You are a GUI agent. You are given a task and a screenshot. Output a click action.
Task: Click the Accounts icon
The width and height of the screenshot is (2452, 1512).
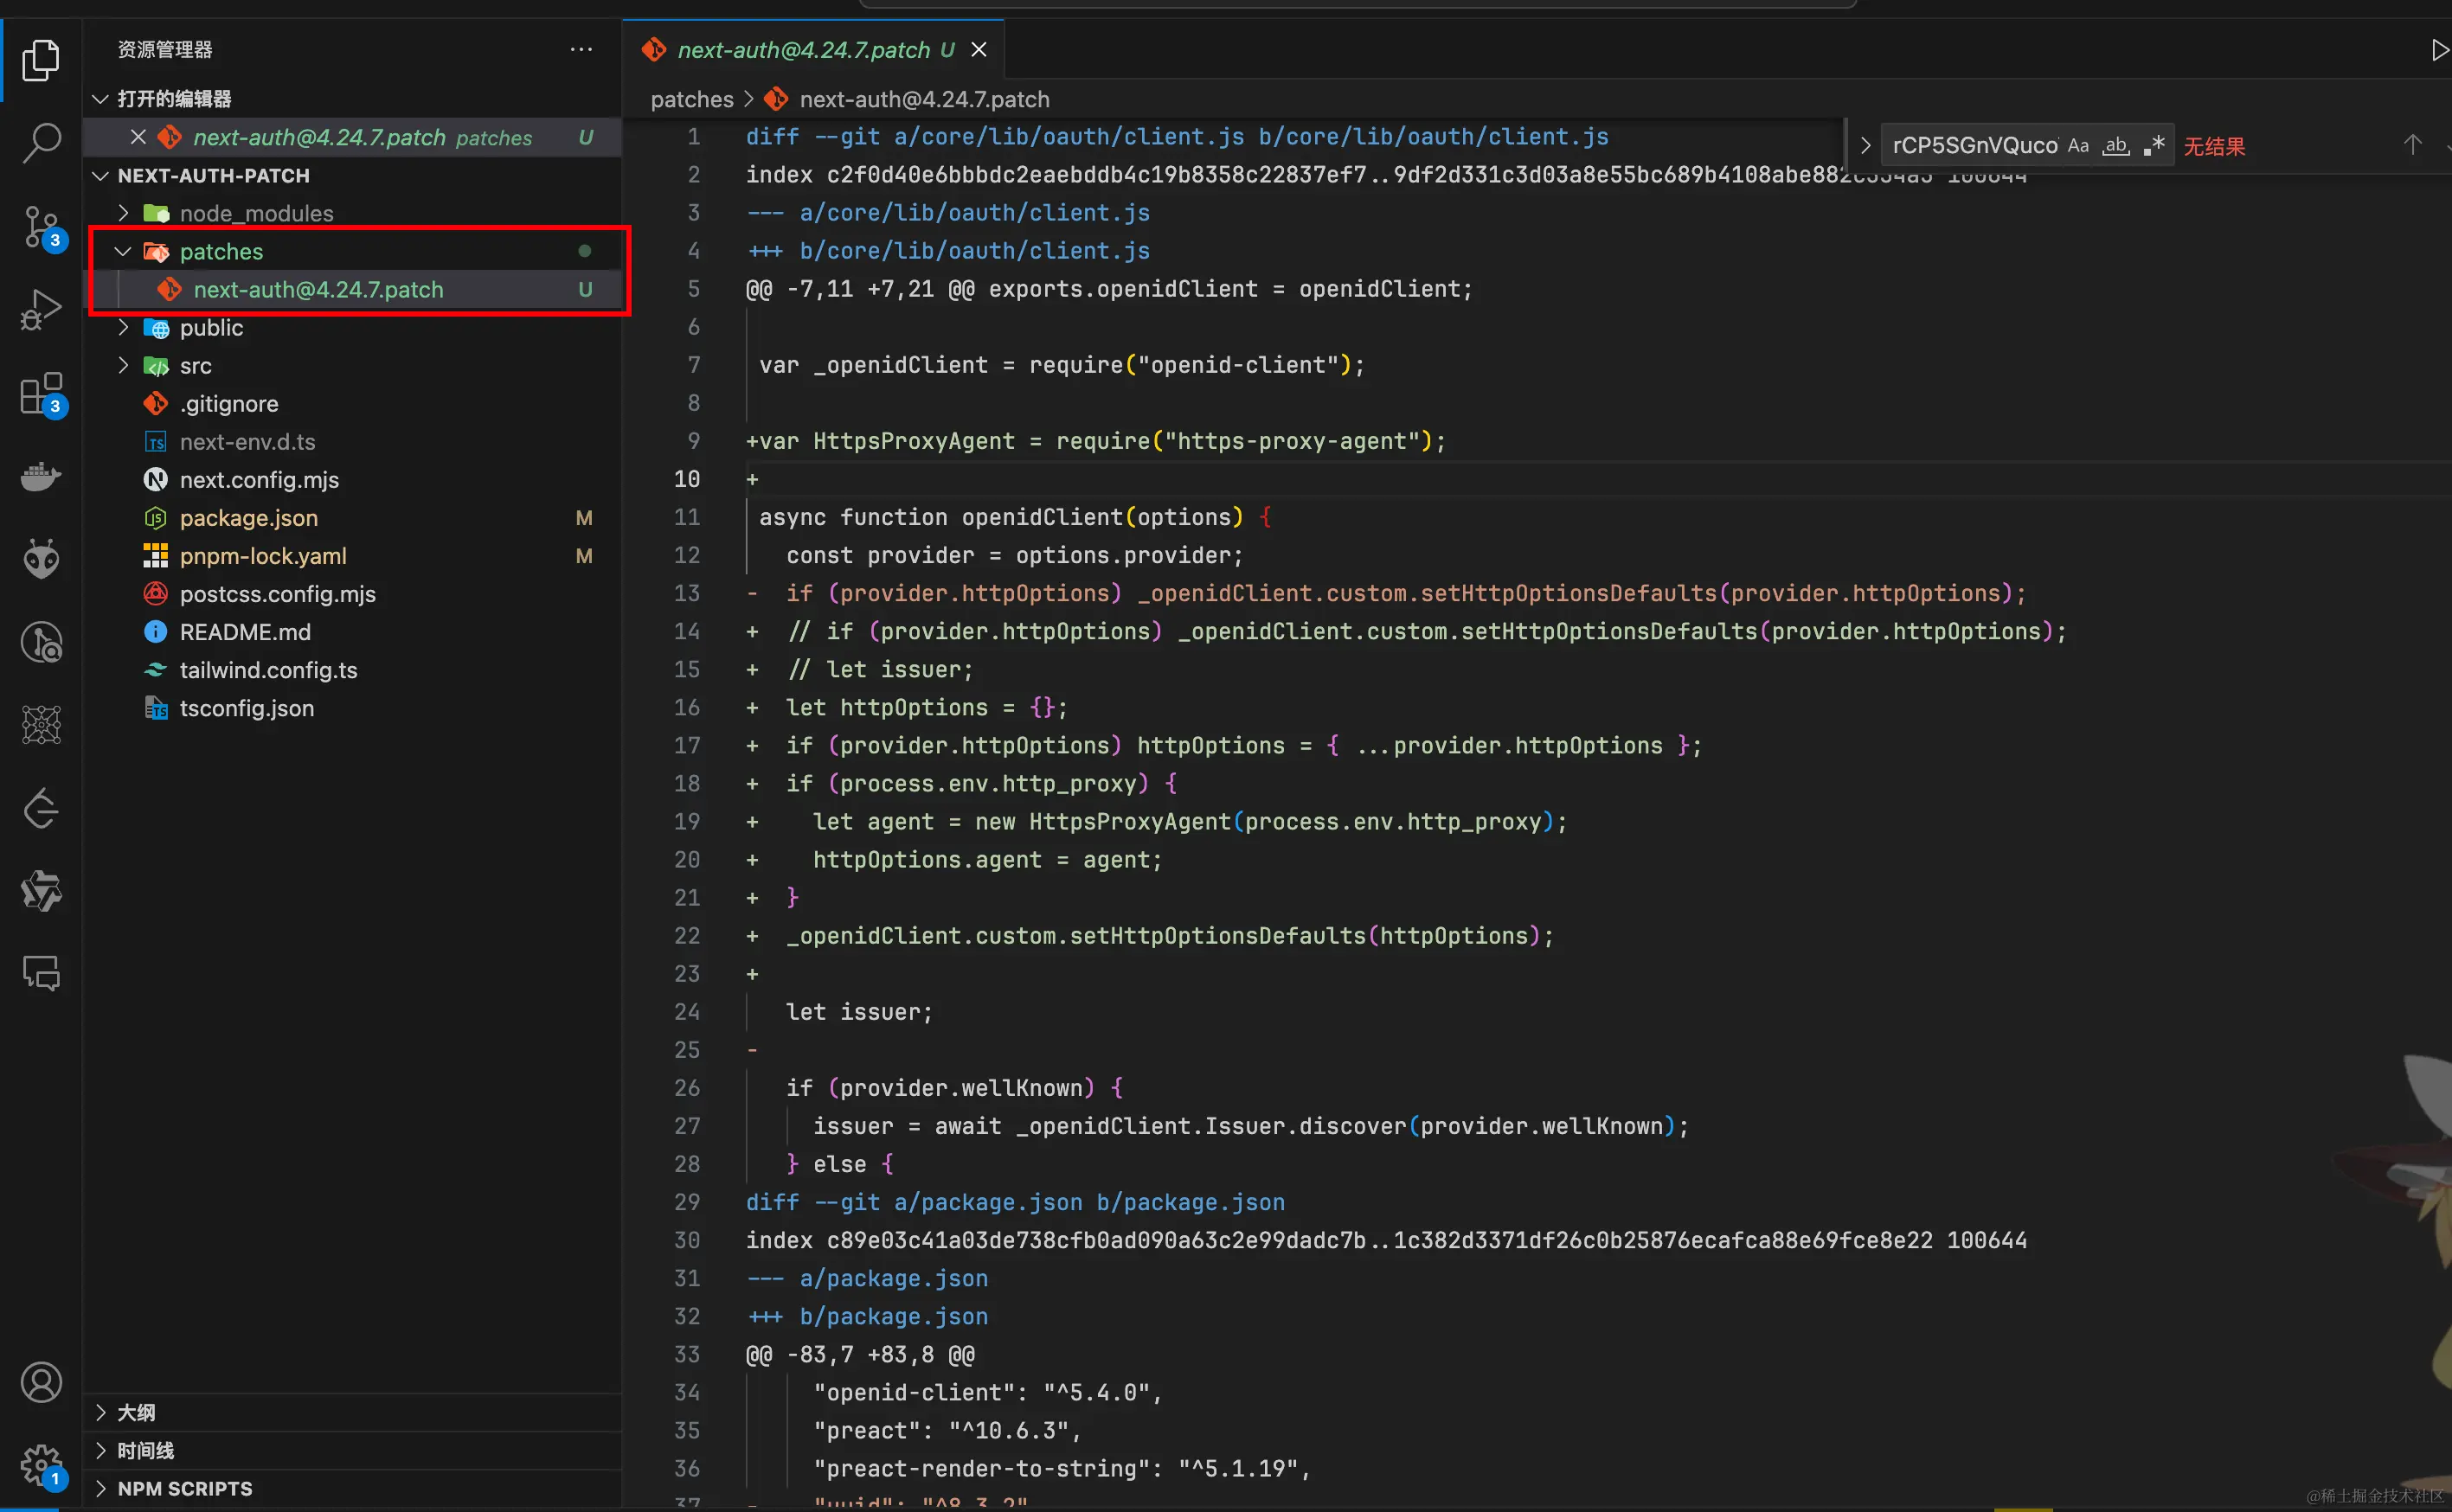coord(41,1382)
